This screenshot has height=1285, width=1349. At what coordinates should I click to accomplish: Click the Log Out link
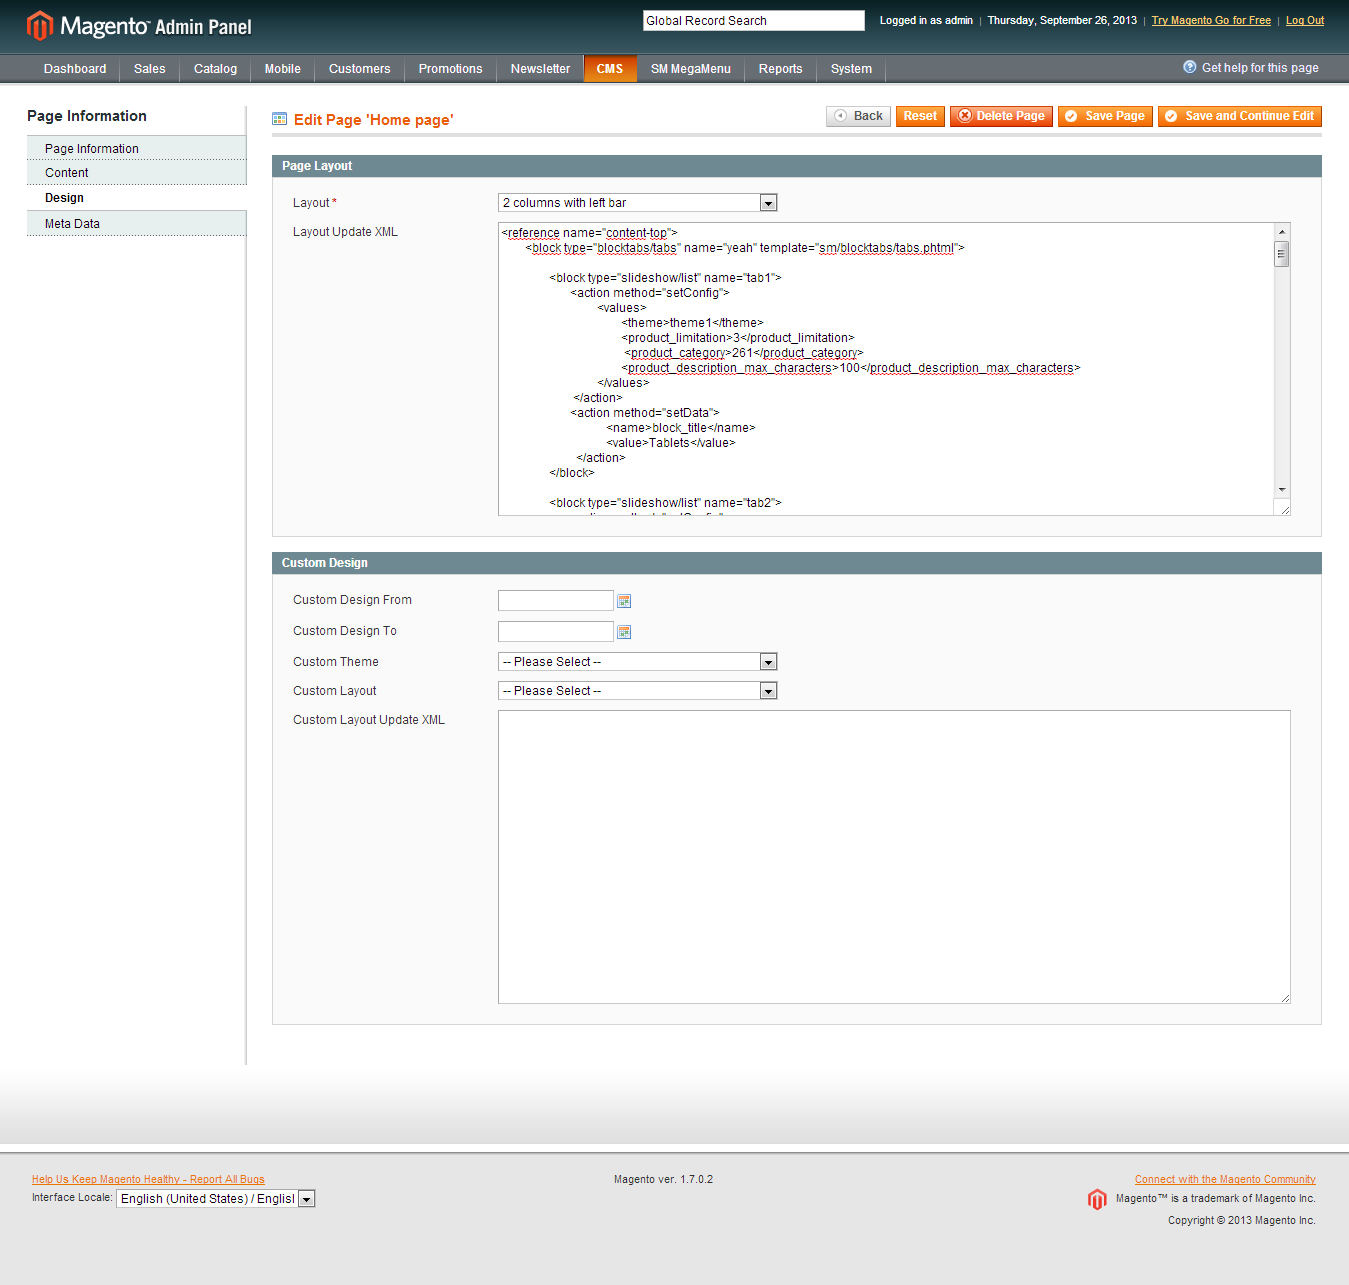coord(1305,20)
